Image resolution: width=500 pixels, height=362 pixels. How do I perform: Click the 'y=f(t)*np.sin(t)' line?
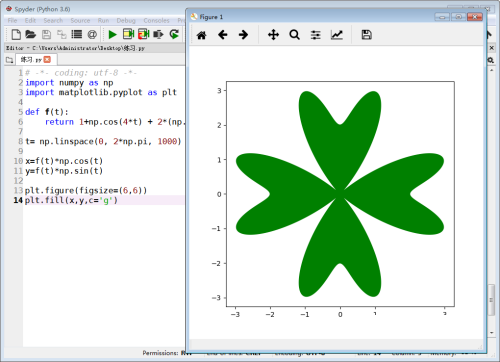click(x=64, y=171)
